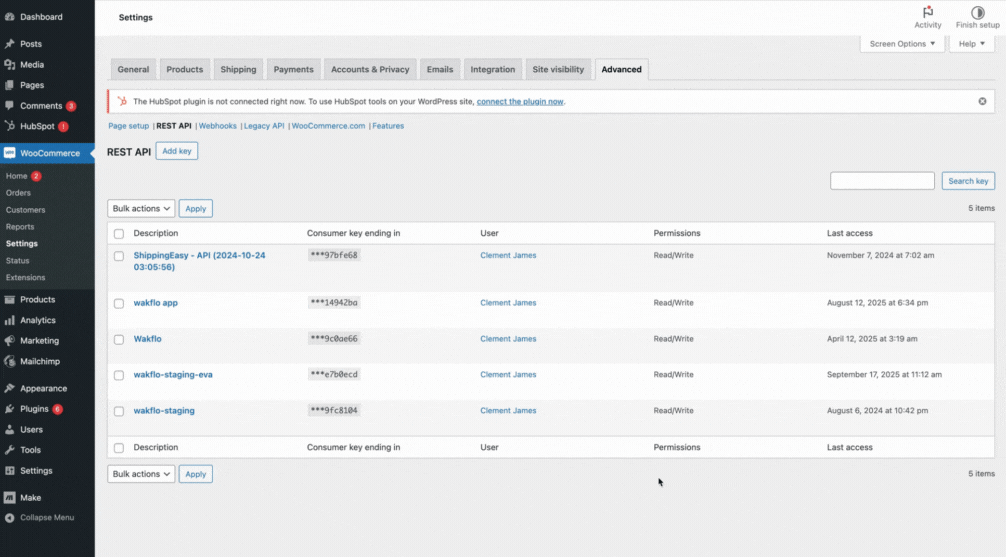Go to WooCommerce Customers submenu

[26, 210]
